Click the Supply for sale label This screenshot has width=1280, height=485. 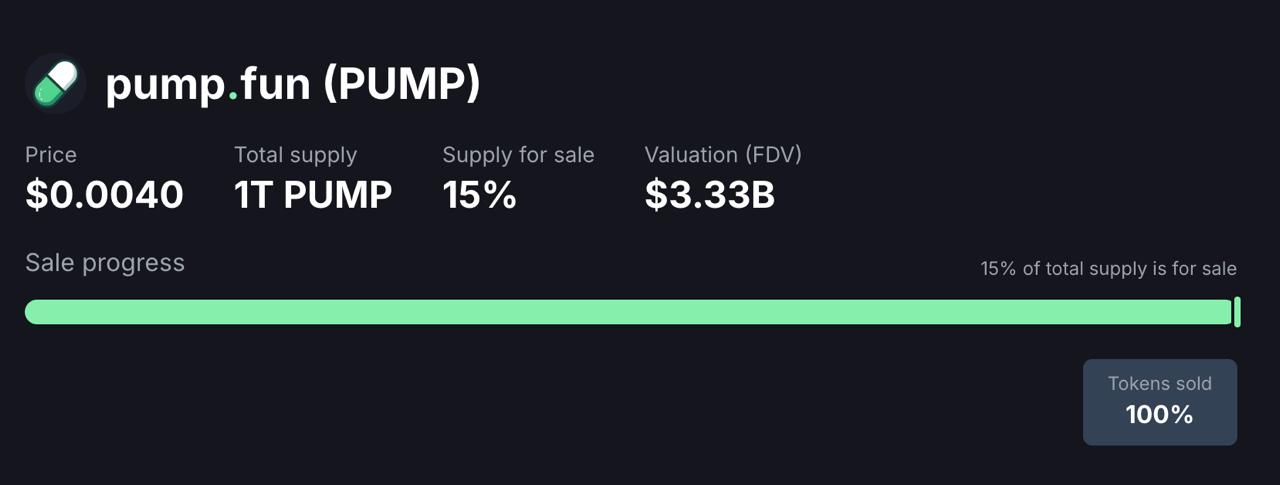click(x=518, y=155)
